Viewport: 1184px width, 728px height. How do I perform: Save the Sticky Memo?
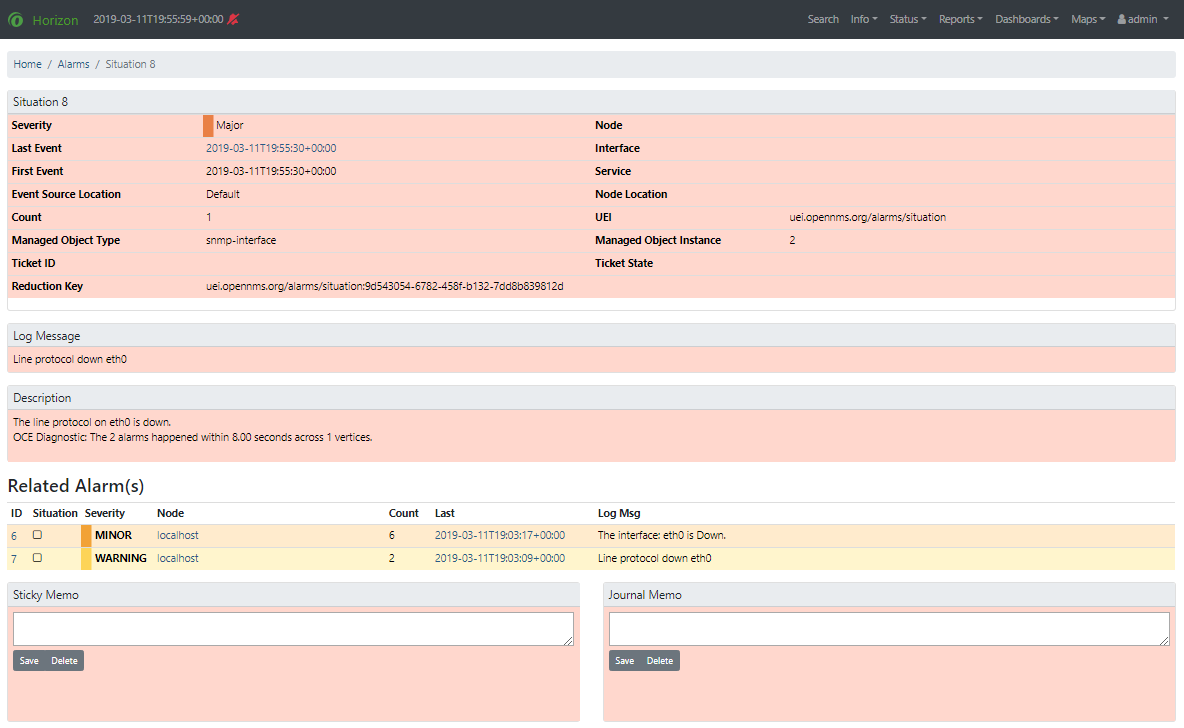(x=29, y=661)
